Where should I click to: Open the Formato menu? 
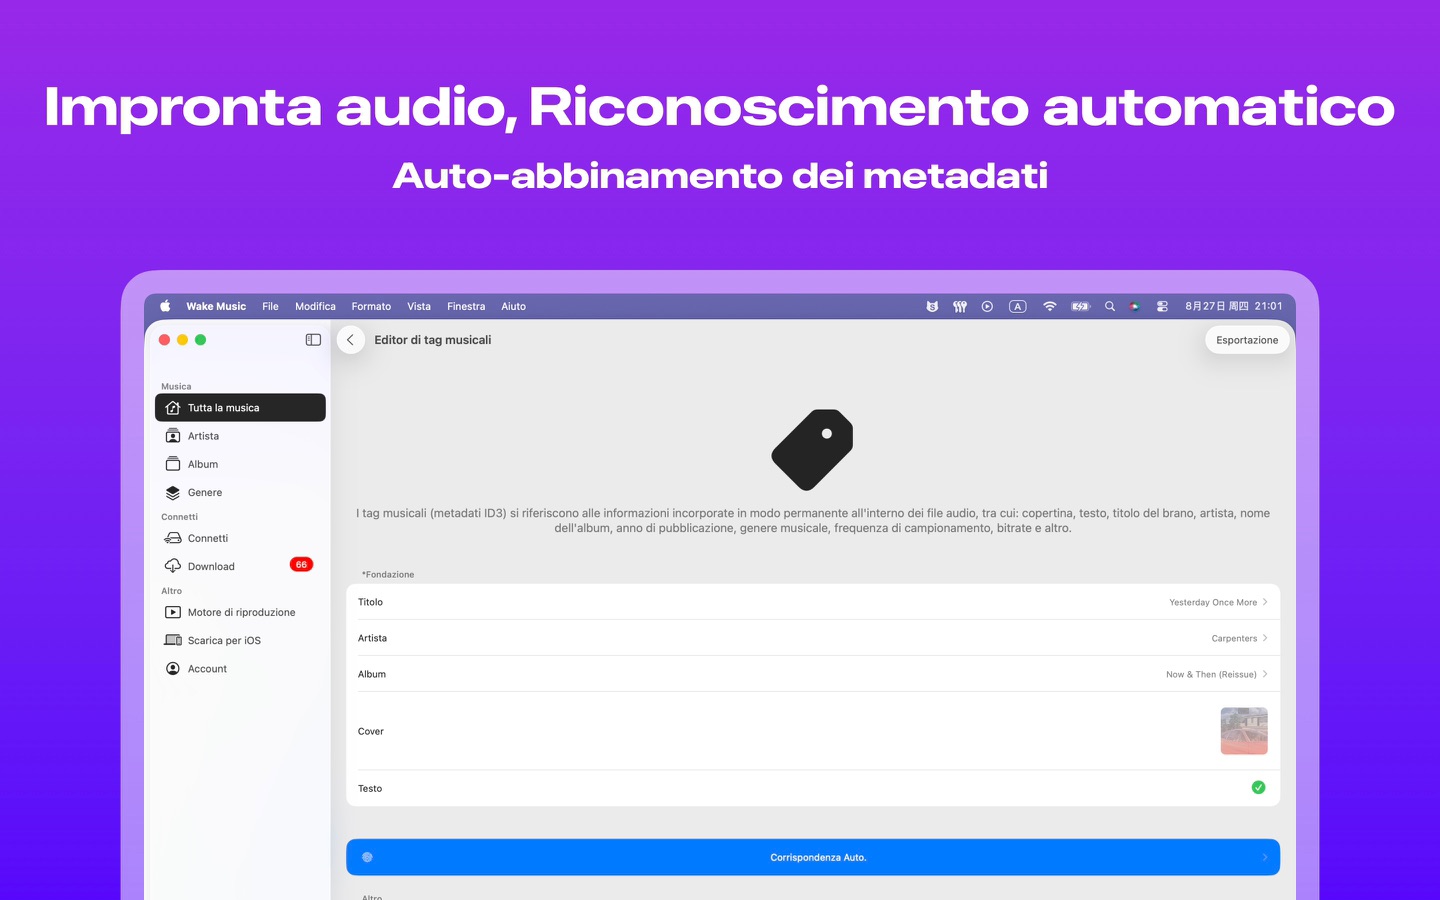[371, 306]
